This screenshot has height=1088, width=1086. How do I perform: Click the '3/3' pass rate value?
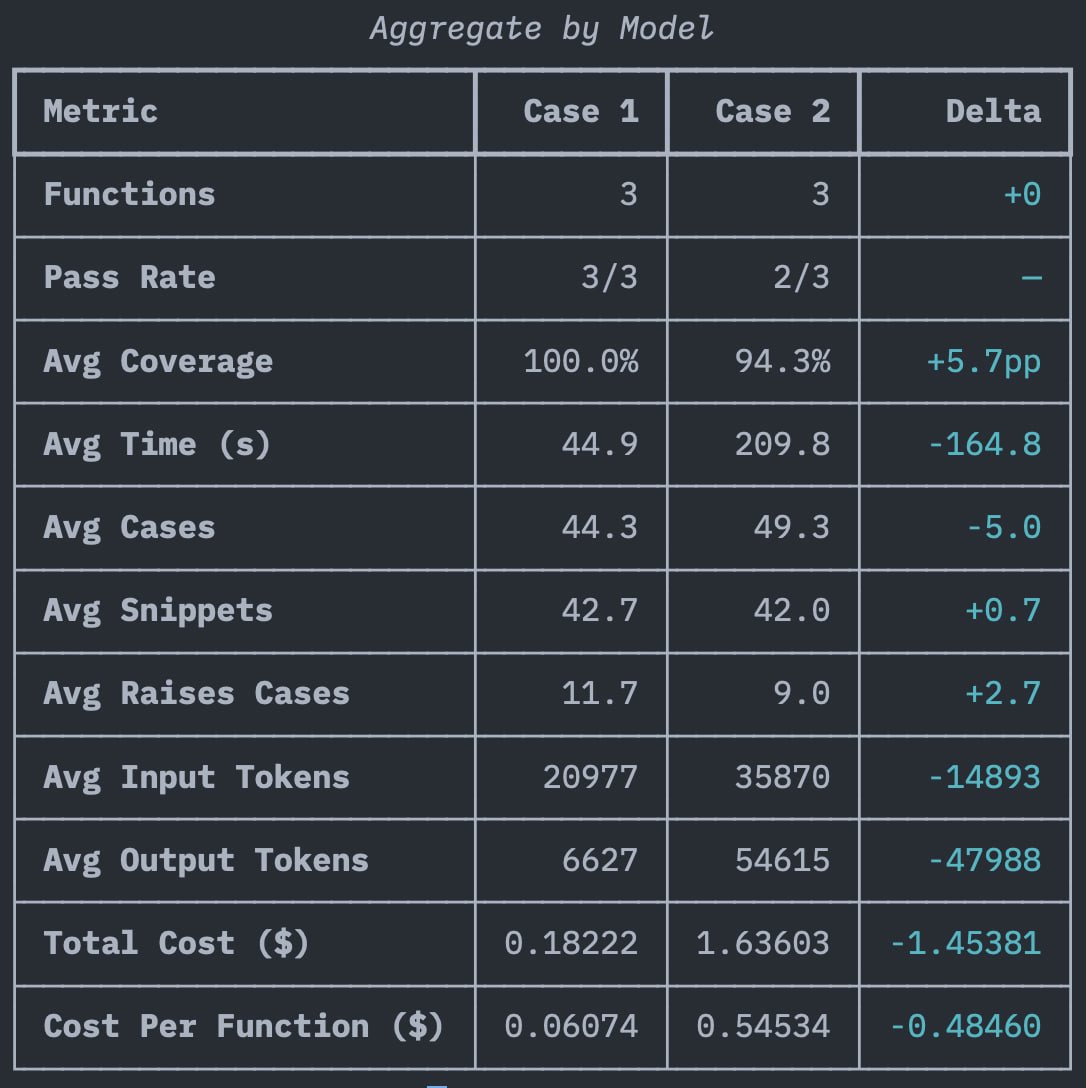tap(609, 278)
